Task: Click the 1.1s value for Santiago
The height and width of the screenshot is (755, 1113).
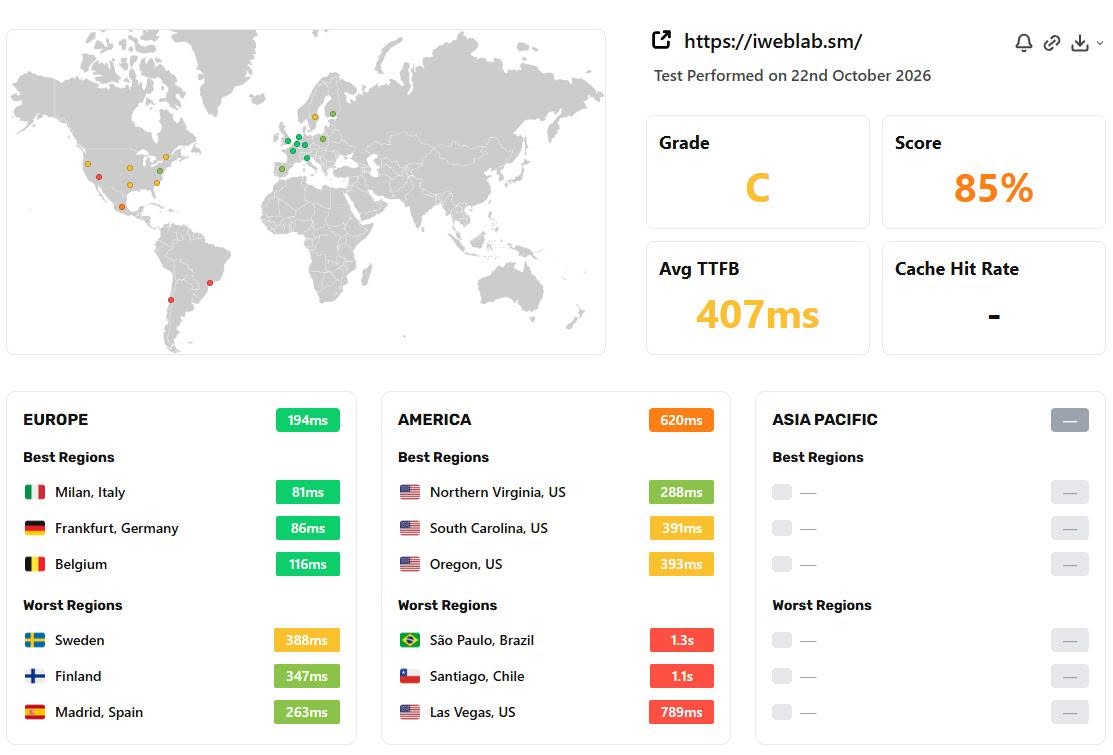Action: [x=681, y=676]
